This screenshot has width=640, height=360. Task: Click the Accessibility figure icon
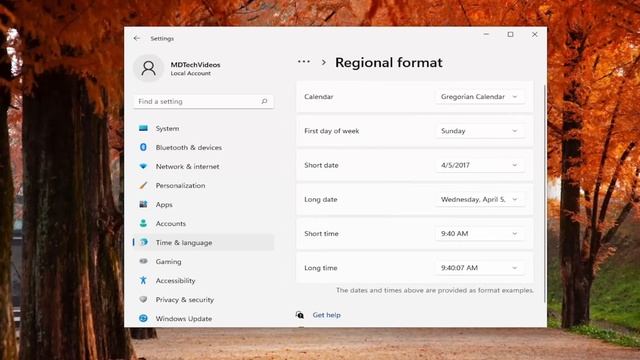(x=143, y=280)
